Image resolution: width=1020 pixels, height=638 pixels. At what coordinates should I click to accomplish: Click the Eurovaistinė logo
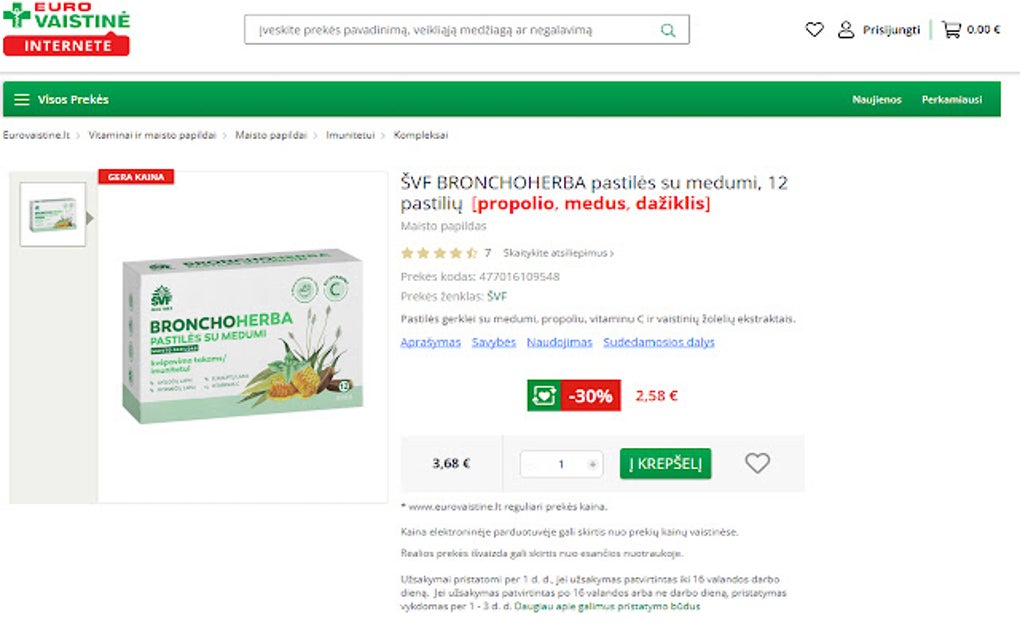tap(66, 29)
